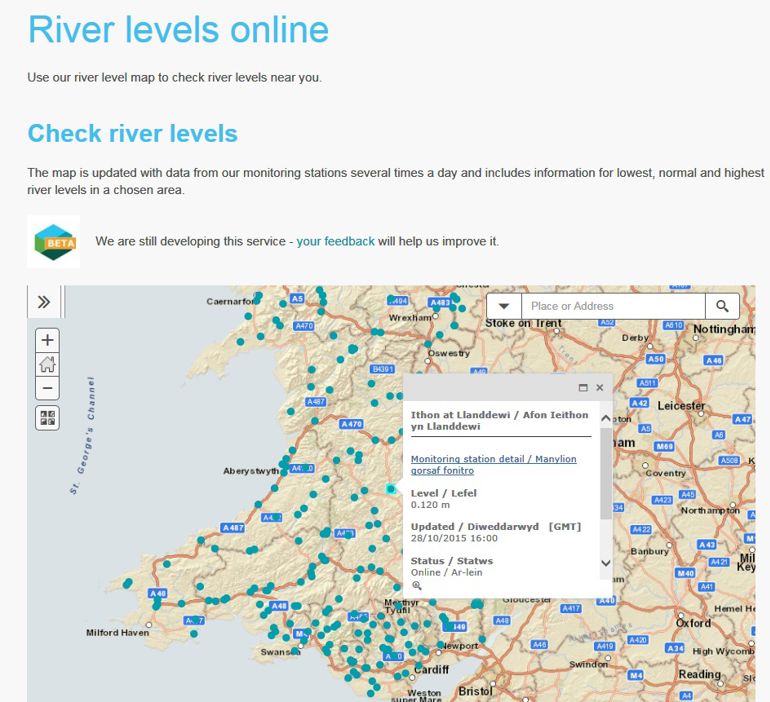Click the magnifier search button
The height and width of the screenshot is (702, 770).
pos(722,306)
